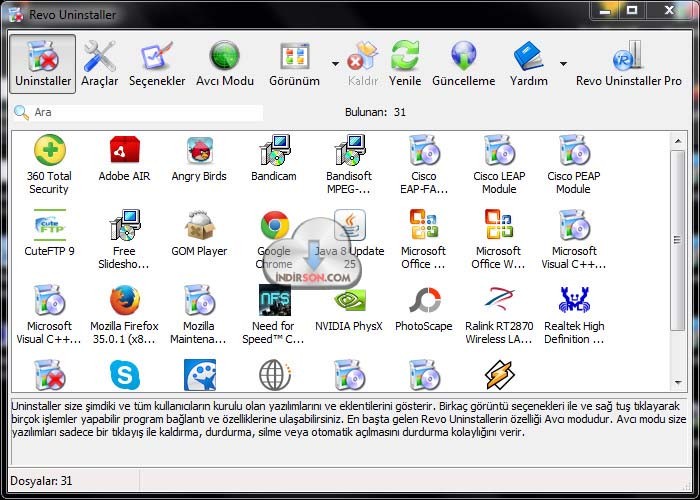Select the globe icon program
Screen dimensions: 700x500
[275, 375]
